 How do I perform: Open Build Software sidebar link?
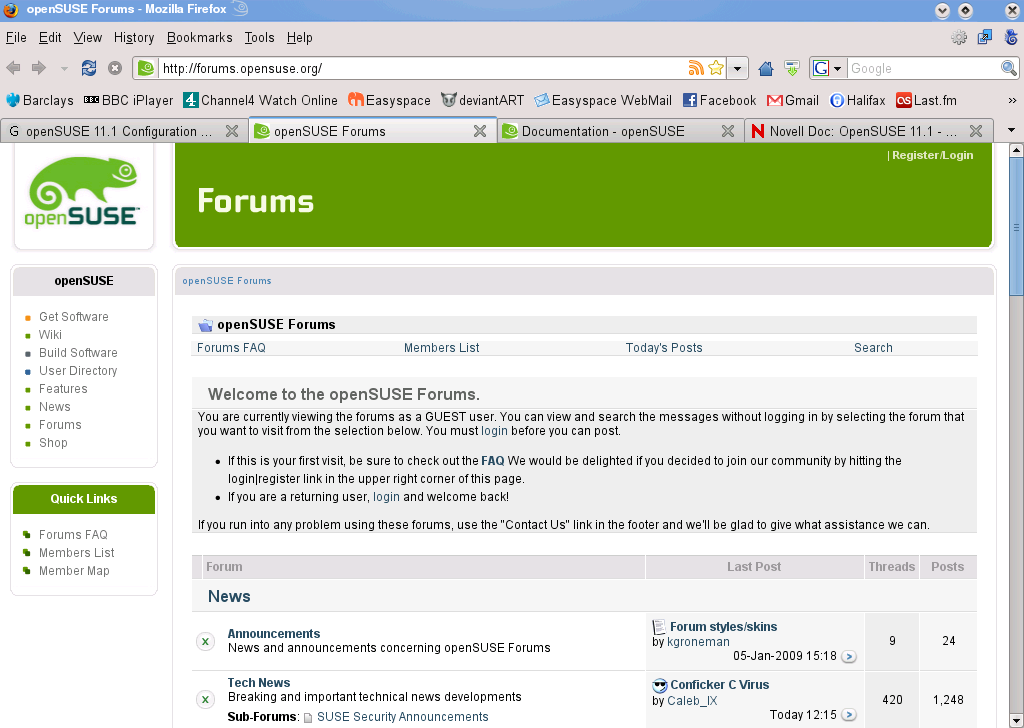[78, 353]
